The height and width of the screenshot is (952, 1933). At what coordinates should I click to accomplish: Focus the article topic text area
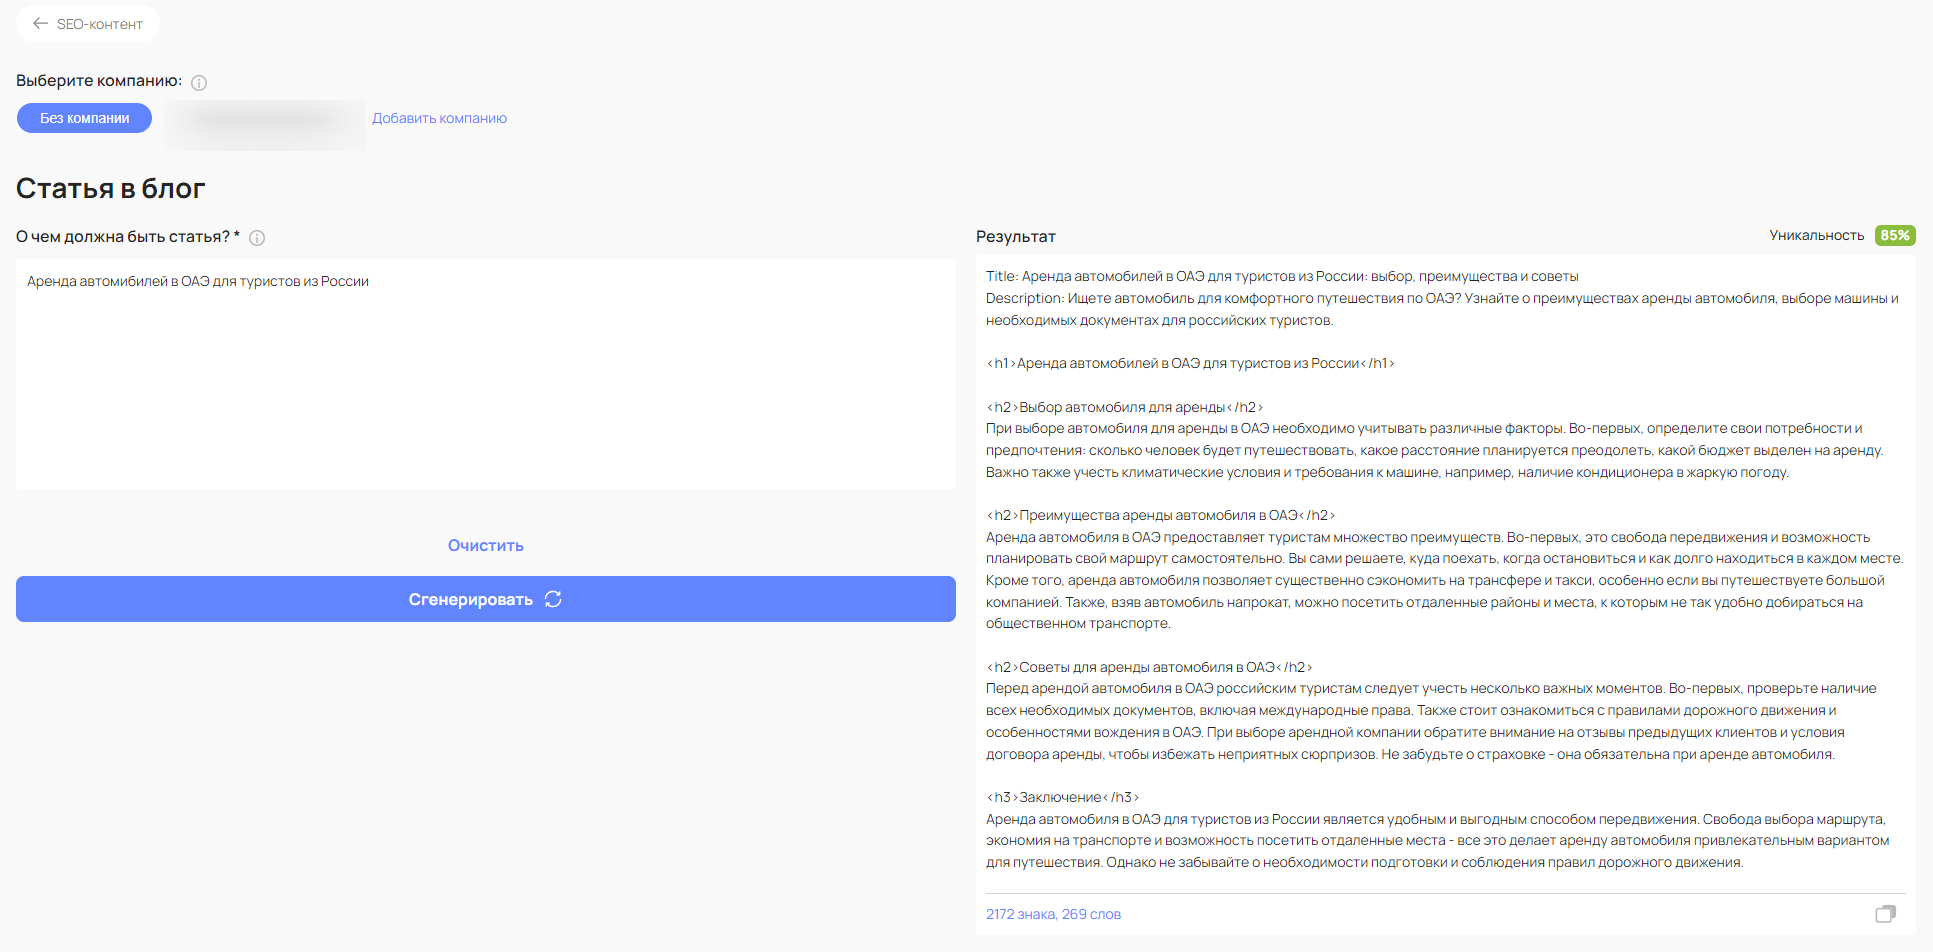click(486, 374)
